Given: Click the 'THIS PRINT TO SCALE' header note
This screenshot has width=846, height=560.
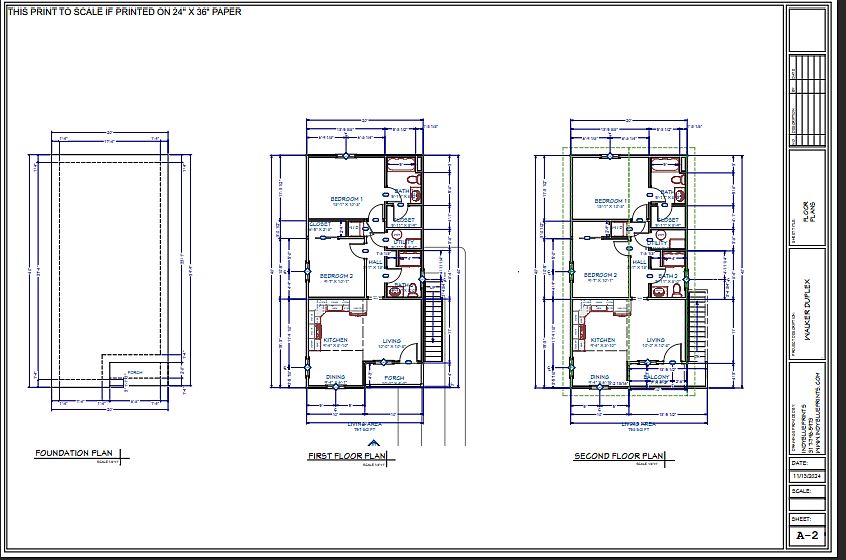Looking at the screenshot, I should pyautogui.click(x=125, y=12).
